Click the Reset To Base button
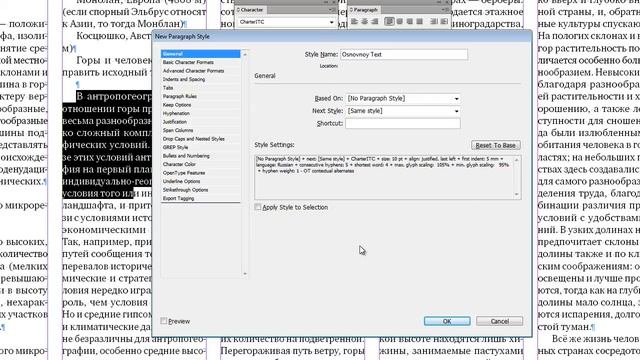Image resolution: width=640 pixels, height=360 pixels. tap(496, 145)
